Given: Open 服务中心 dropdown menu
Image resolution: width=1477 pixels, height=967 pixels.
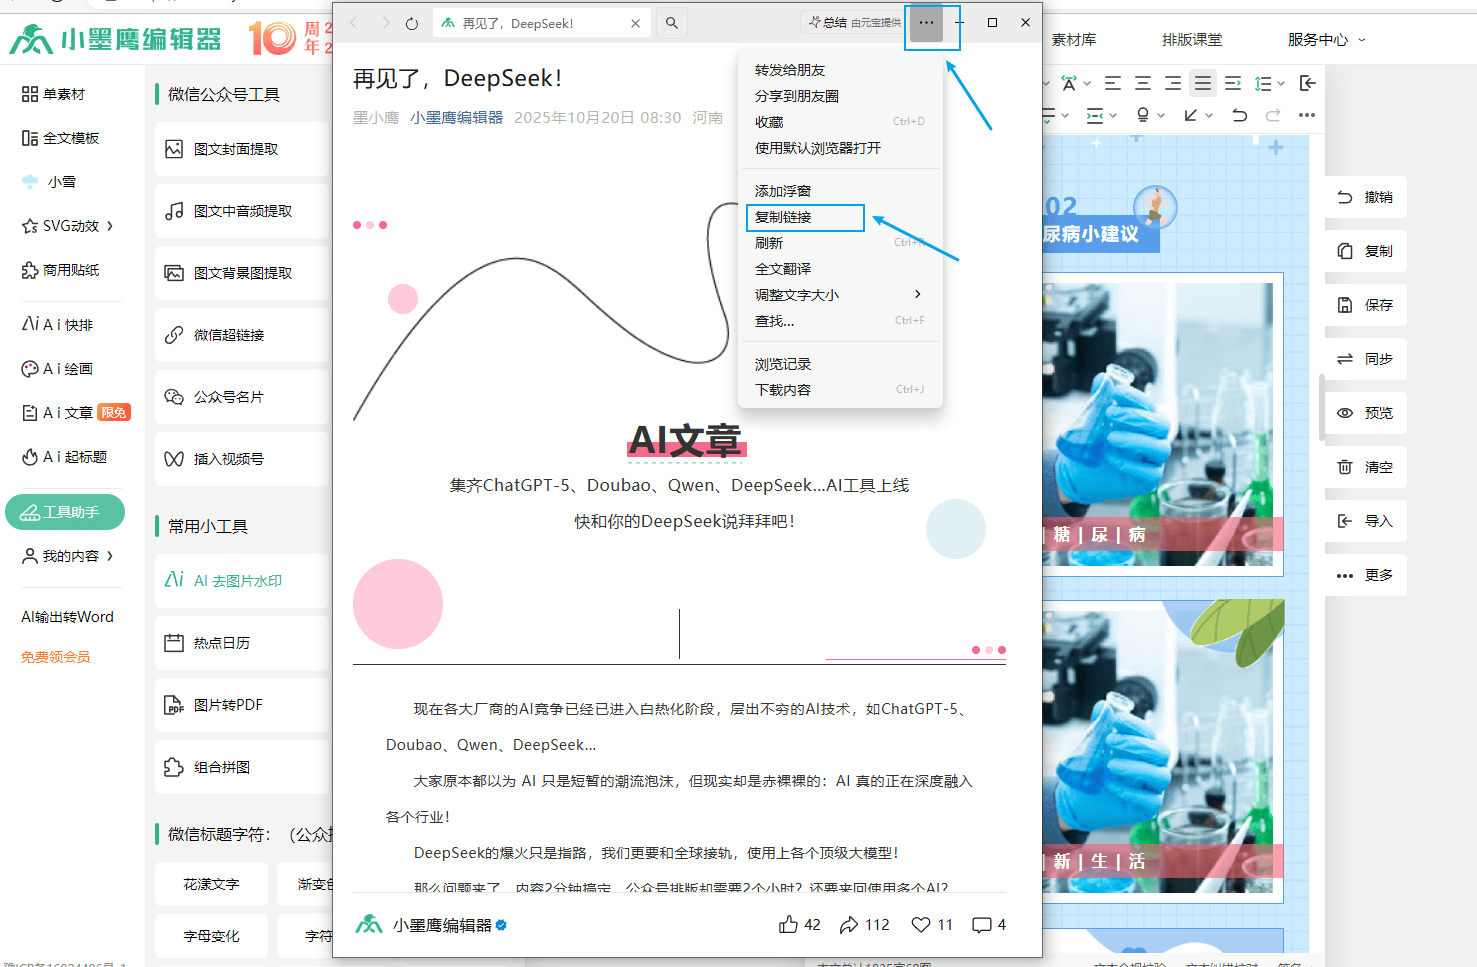Looking at the screenshot, I should (1326, 40).
